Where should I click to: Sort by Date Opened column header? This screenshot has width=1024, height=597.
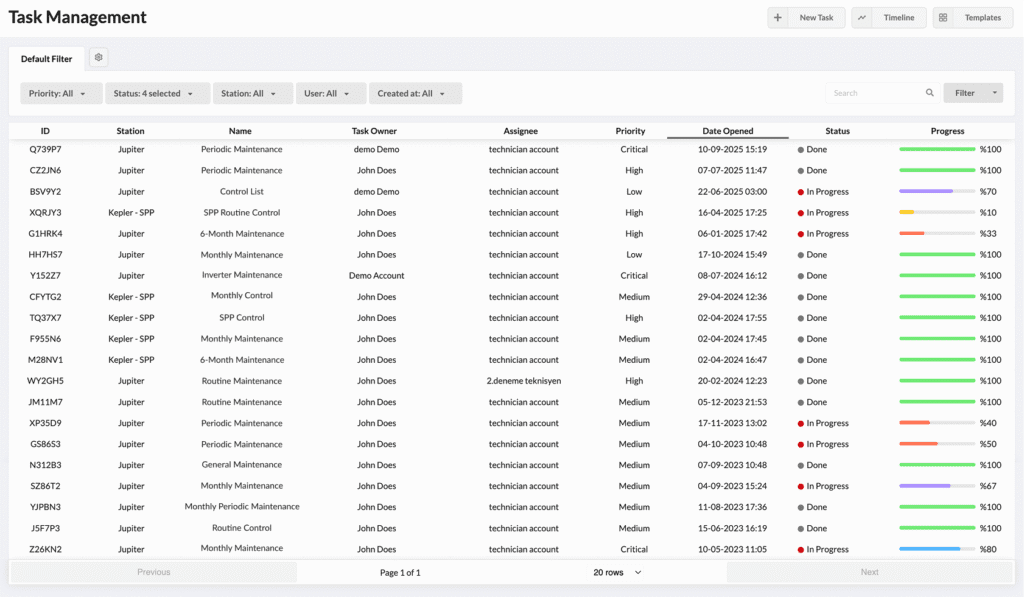pyautogui.click(x=727, y=131)
